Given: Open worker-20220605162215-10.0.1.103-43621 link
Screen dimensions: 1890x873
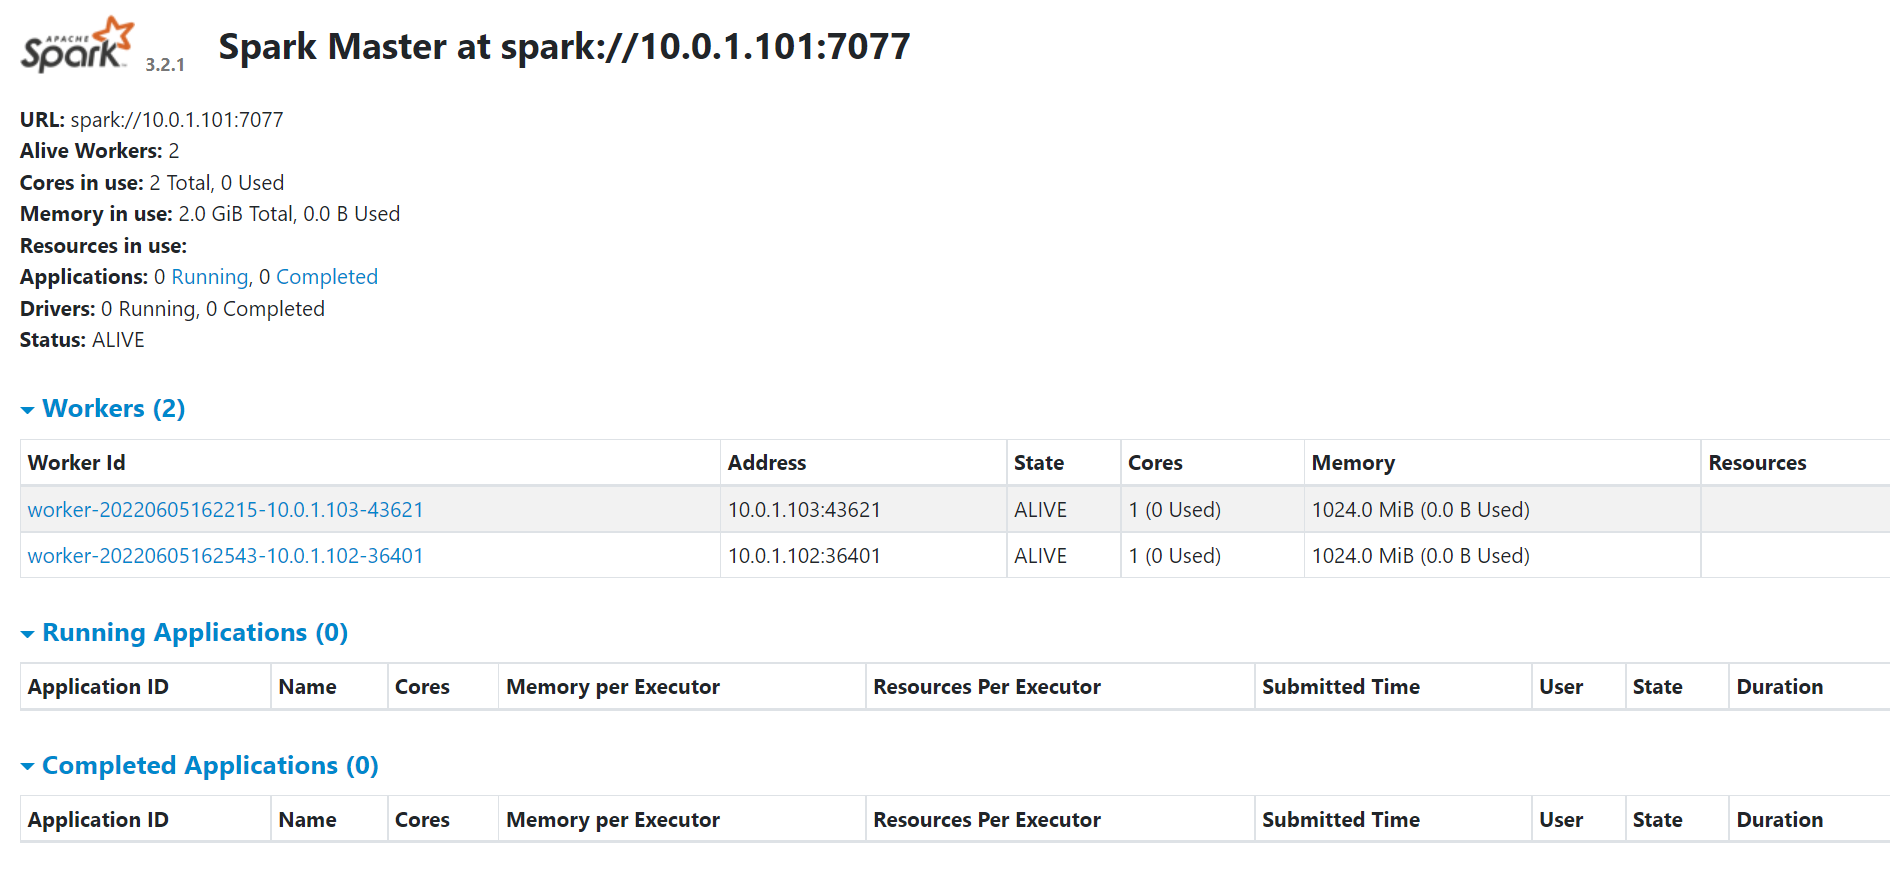Looking at the screenshot, I should (x=226, y=510).
